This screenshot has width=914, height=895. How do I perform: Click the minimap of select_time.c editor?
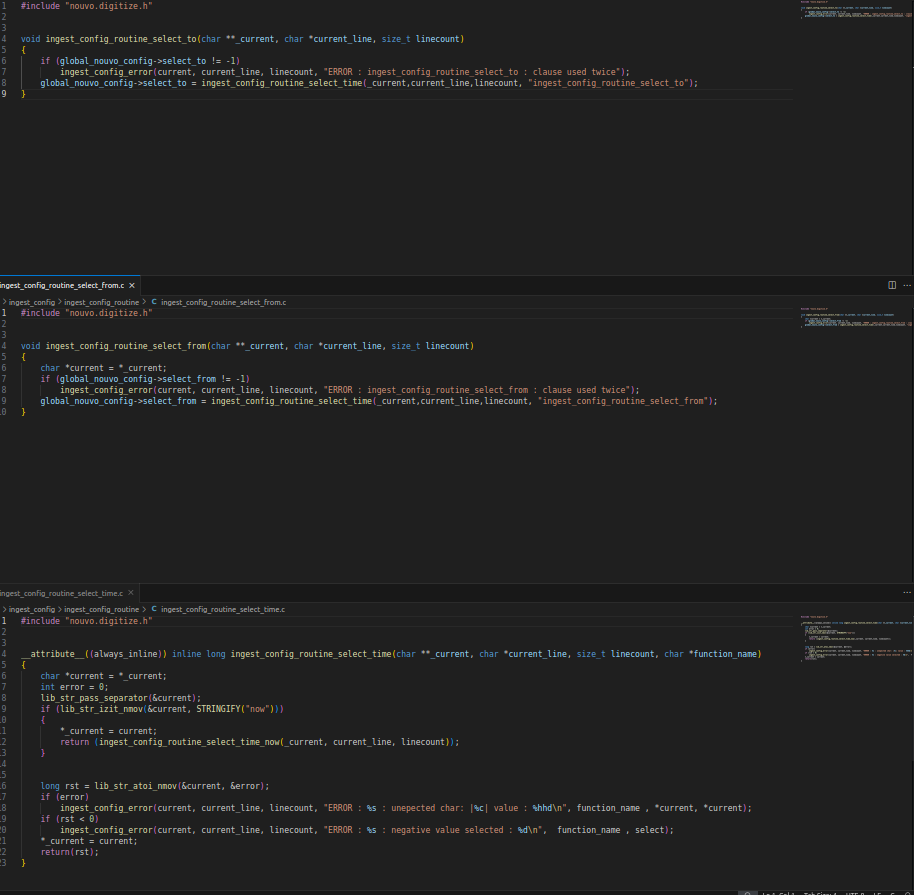tap(856, 638)
